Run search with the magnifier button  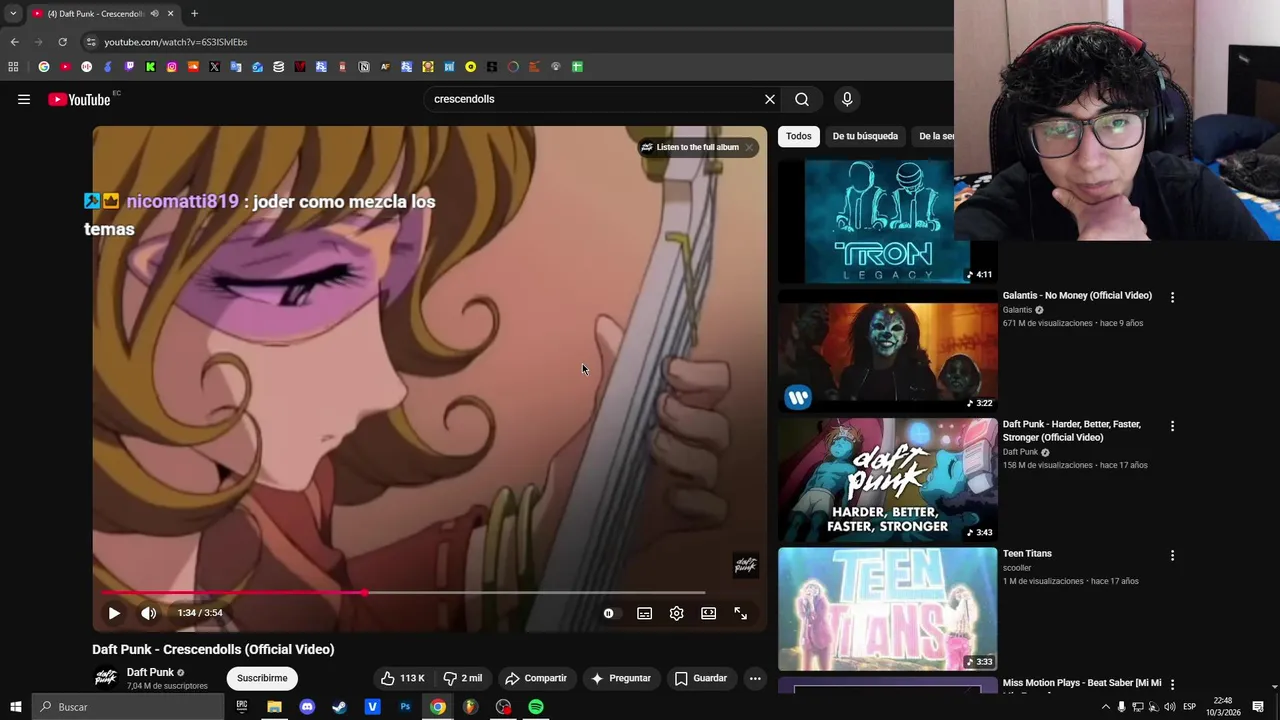click(802, 99)
